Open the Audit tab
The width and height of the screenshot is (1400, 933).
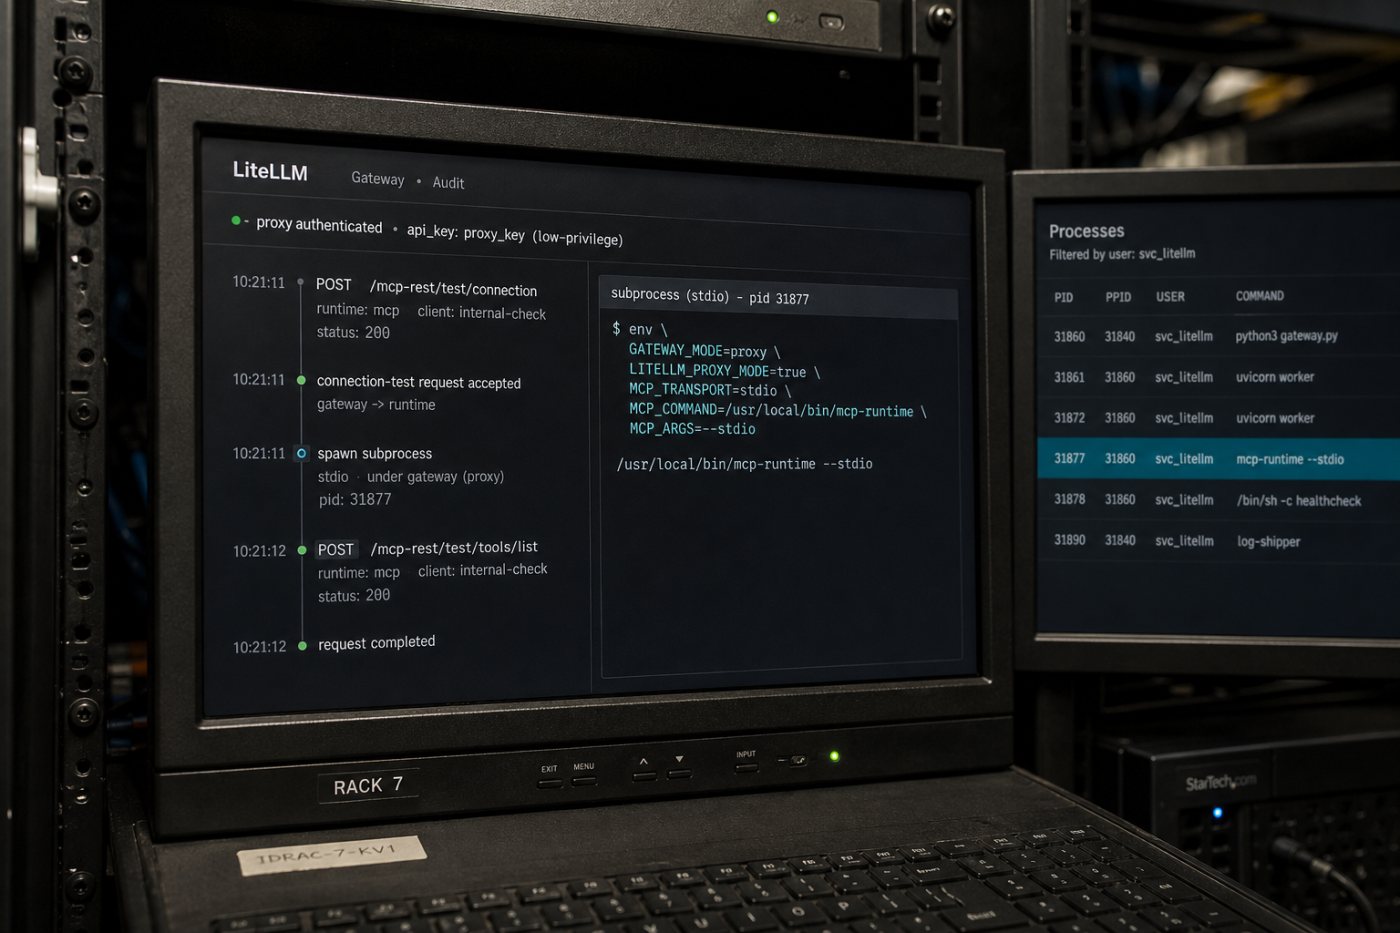[x=448, y=183]
